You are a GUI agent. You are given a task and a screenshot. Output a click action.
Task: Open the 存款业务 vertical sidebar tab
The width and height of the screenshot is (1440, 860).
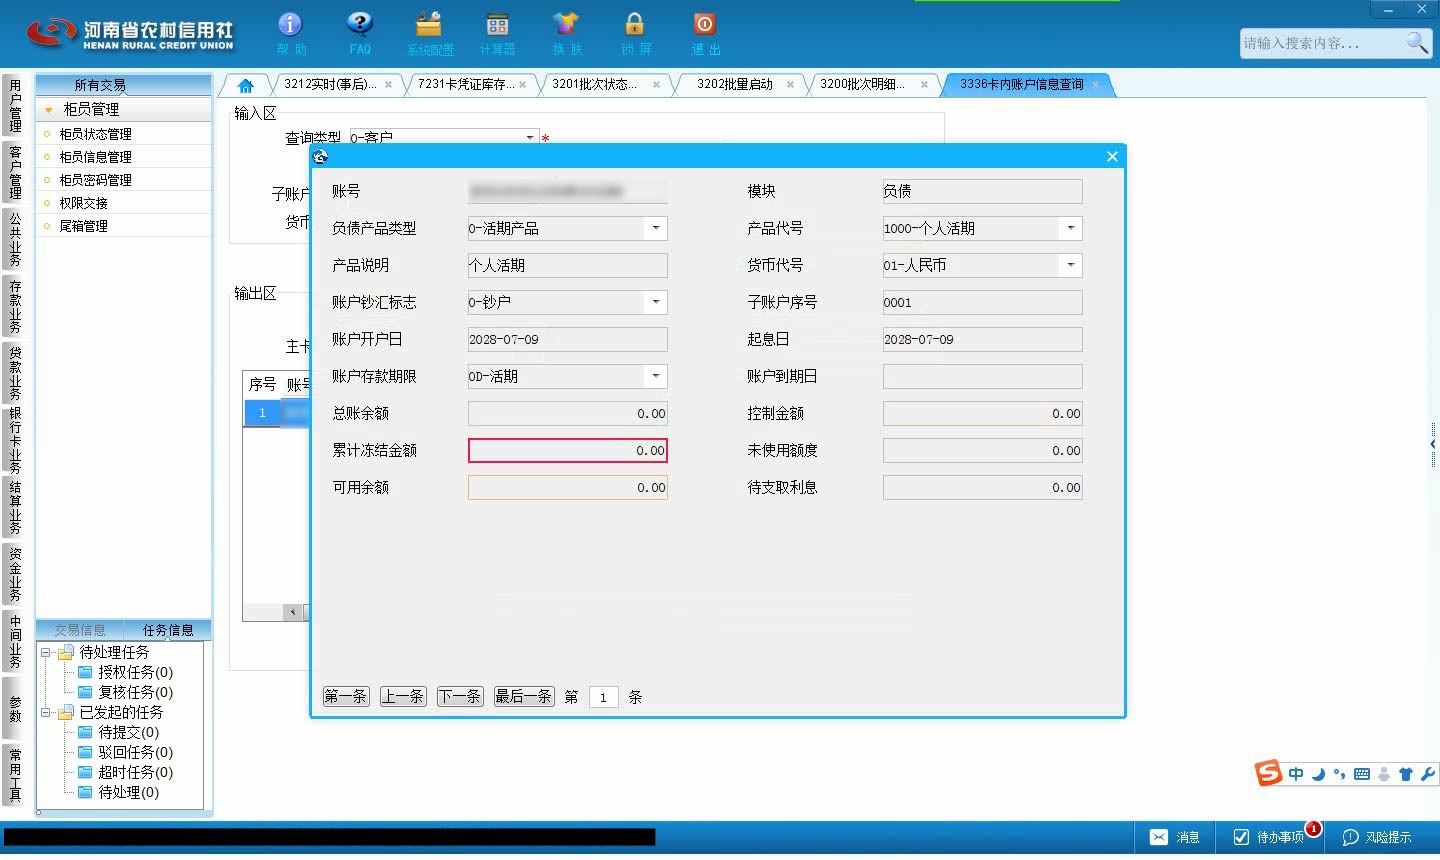(14, 307)
